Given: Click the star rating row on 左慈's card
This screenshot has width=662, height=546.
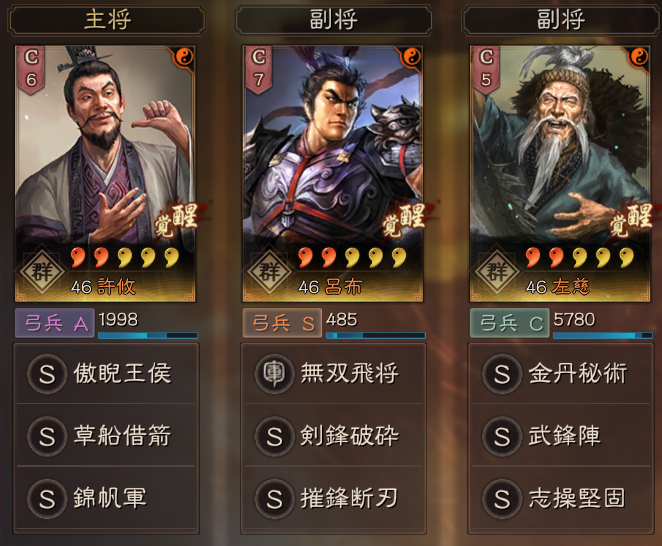Looking at the screenshot, I should [579, 257].
